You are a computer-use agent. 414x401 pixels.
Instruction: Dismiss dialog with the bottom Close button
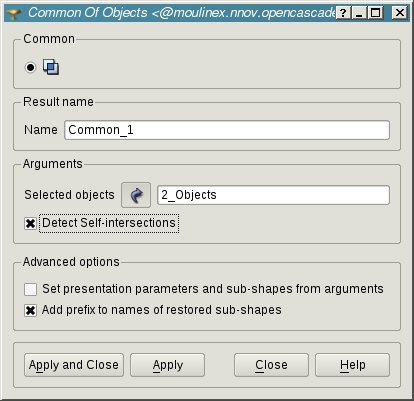pos(271,365)
